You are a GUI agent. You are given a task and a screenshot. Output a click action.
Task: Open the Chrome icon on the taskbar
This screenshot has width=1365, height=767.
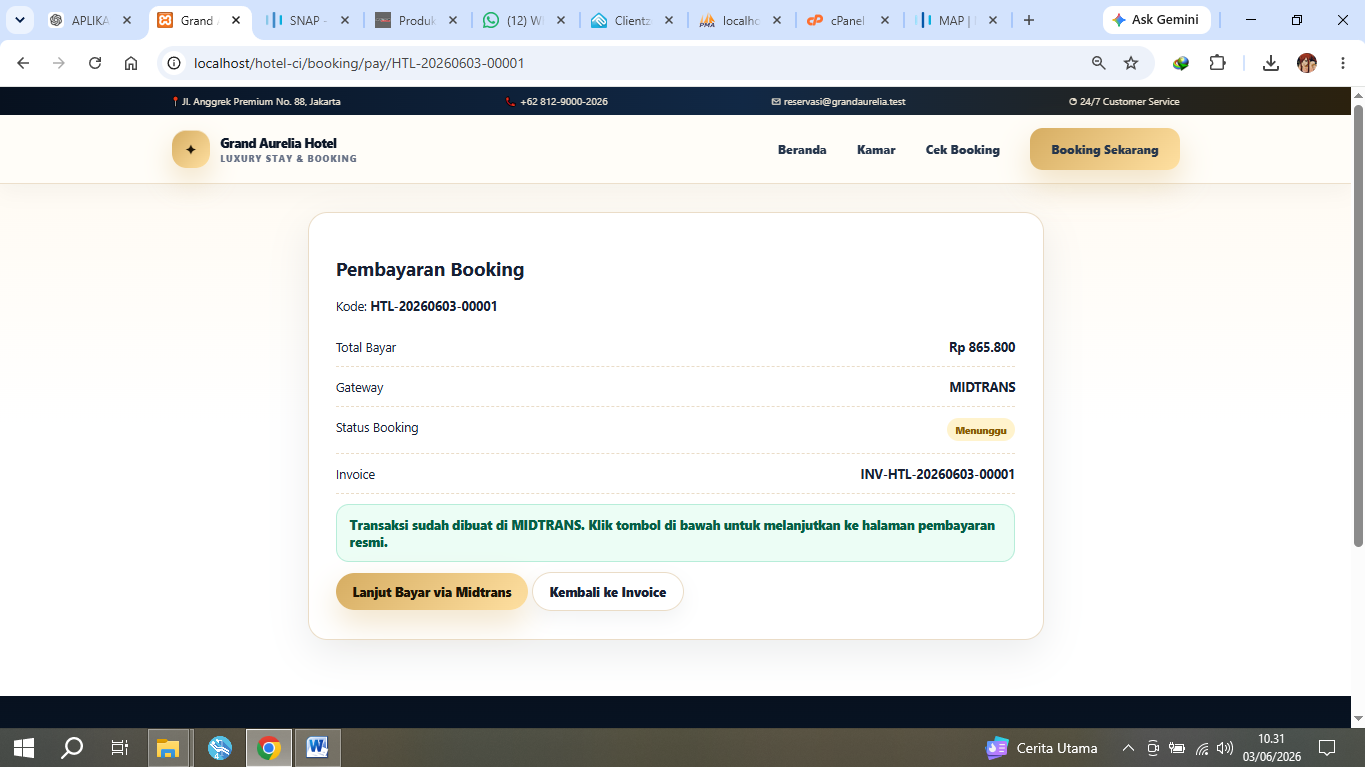[x=268, y=748]
